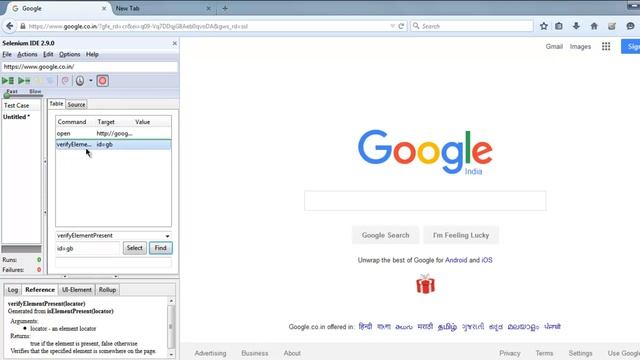Image resolution: width=640 pixels, height=360 pixels.
Task: Adjust the Fast/Slow speed slider handle
Action: [7, 95]
